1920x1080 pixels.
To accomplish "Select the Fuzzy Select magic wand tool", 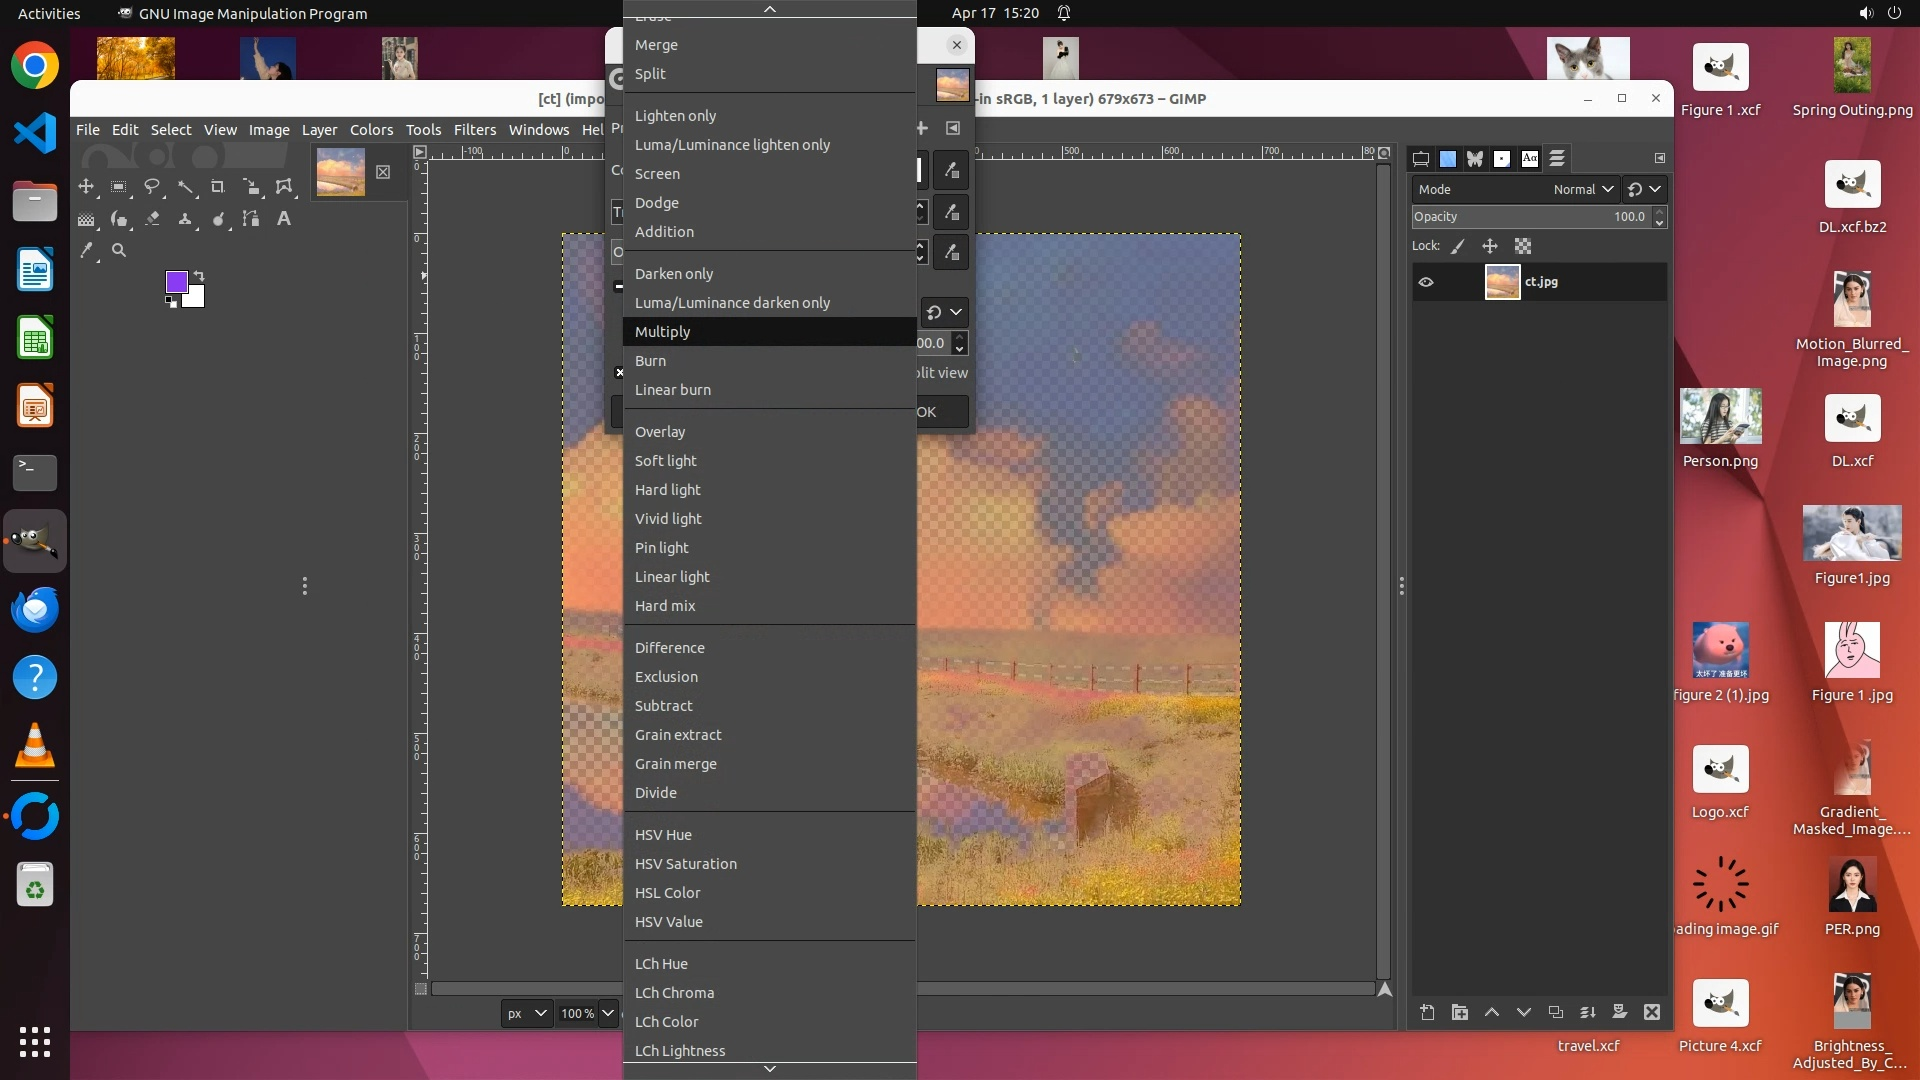I will 185,187.
